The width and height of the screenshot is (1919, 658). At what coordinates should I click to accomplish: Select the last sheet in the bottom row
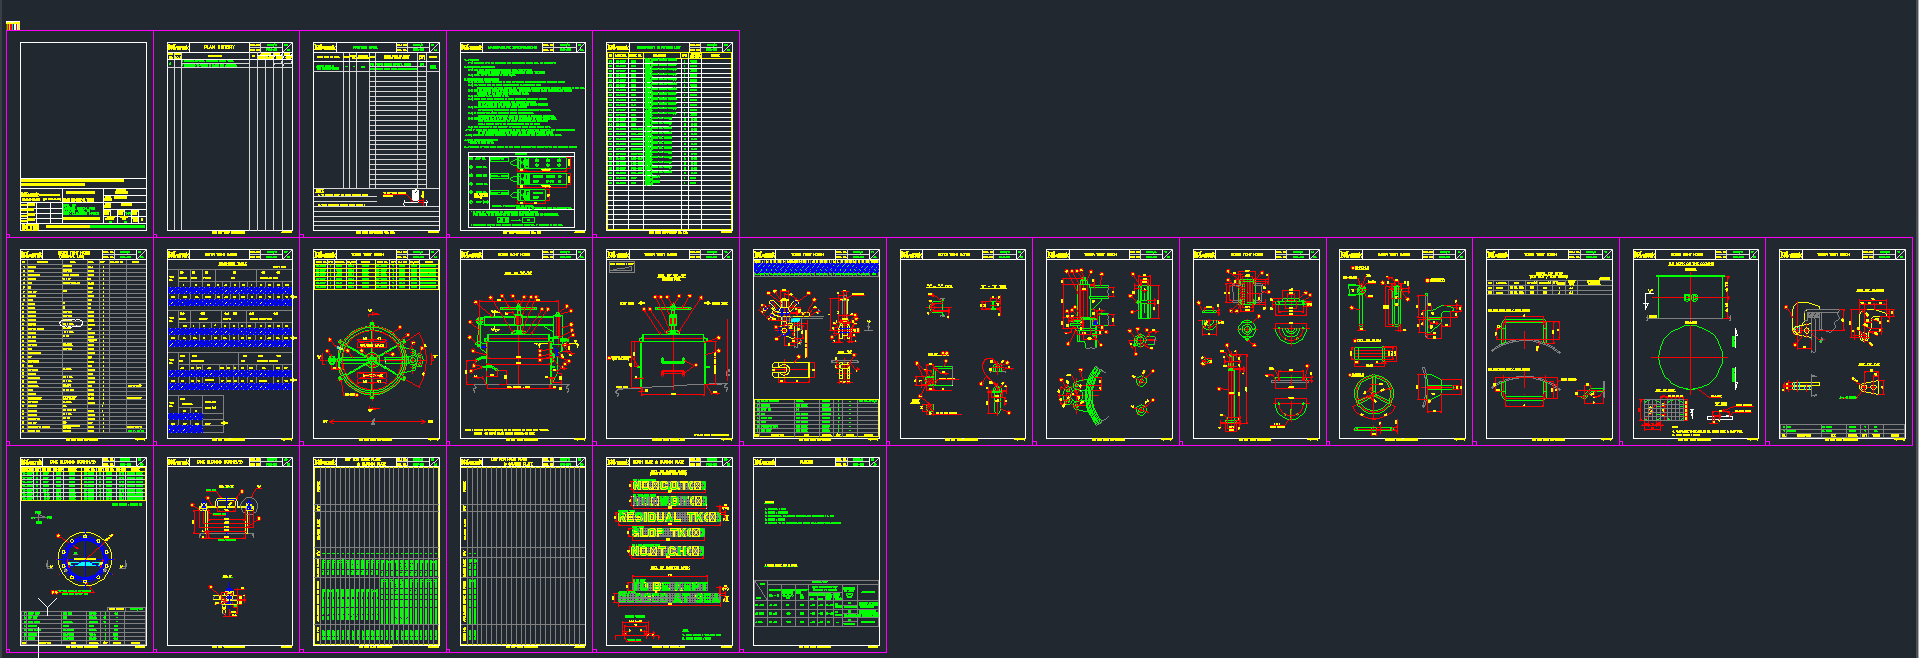[815, 552]
